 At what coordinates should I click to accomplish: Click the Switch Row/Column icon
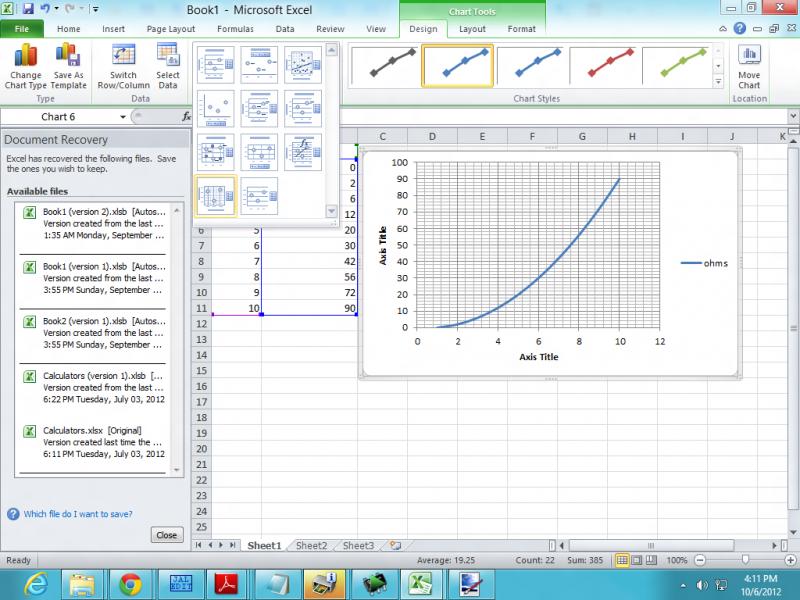coord(124,62)
